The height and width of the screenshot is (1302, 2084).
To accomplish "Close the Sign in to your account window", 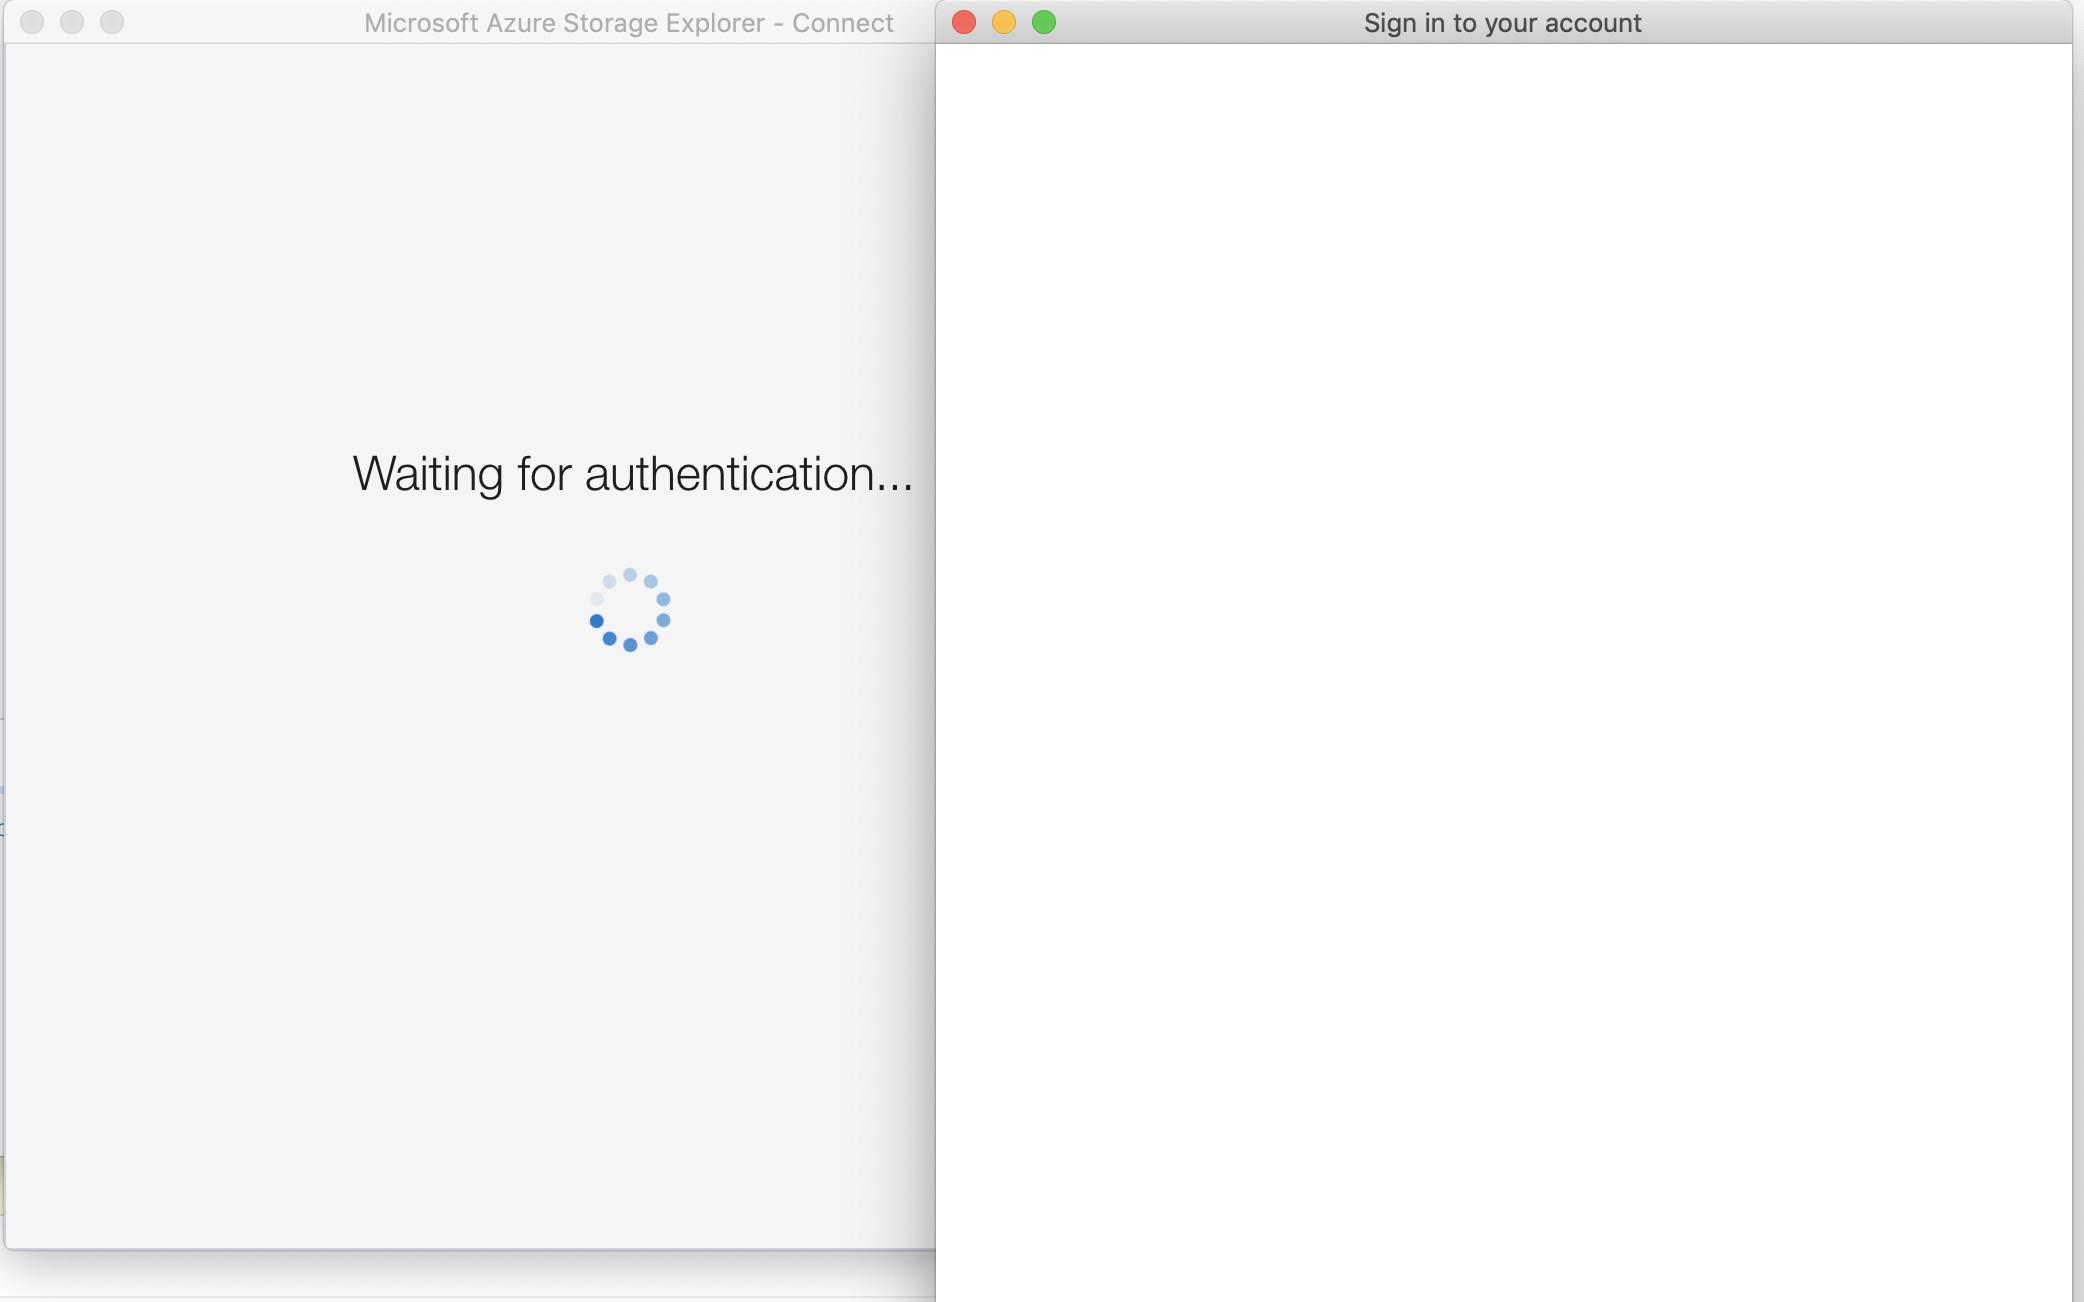I will (x=964, y=22).
